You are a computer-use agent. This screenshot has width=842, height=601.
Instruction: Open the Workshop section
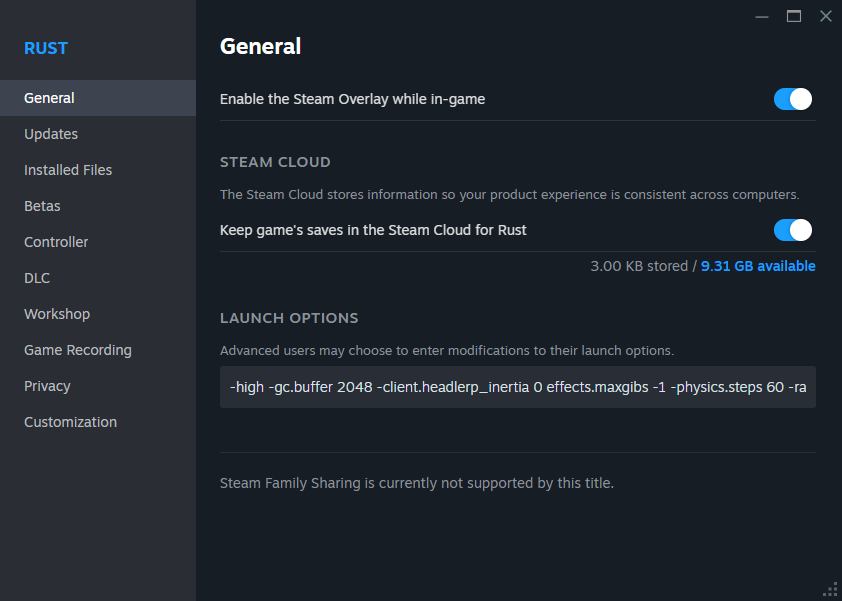coord(98,314)
